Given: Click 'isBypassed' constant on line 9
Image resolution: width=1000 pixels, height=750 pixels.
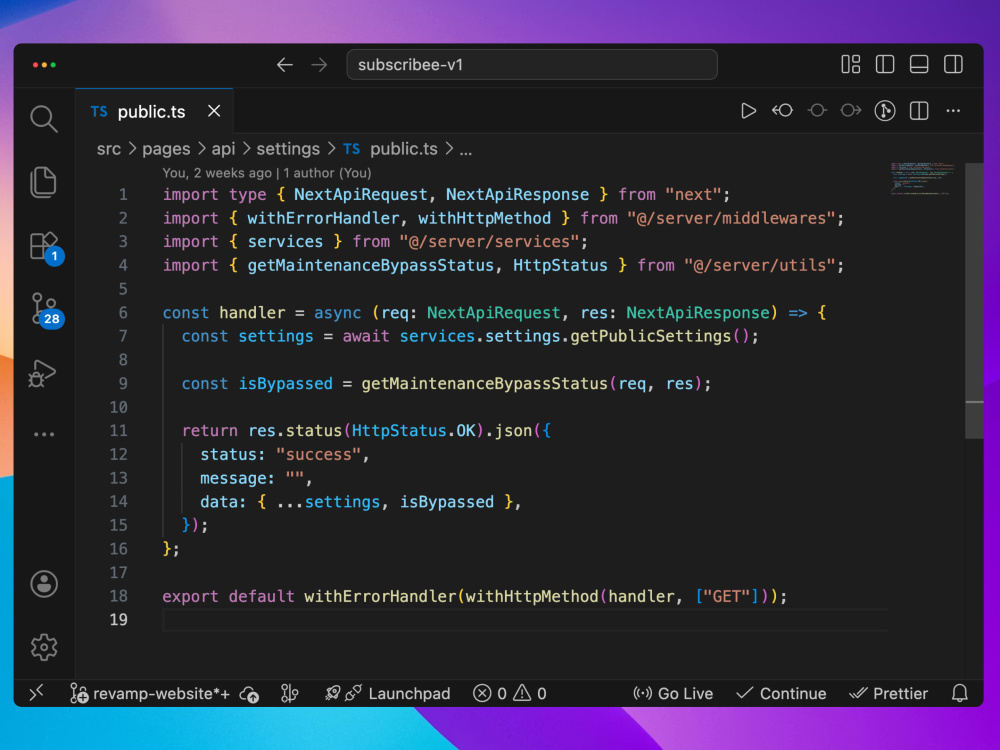Looking at the screenshot, I should (x=286, y=383).
